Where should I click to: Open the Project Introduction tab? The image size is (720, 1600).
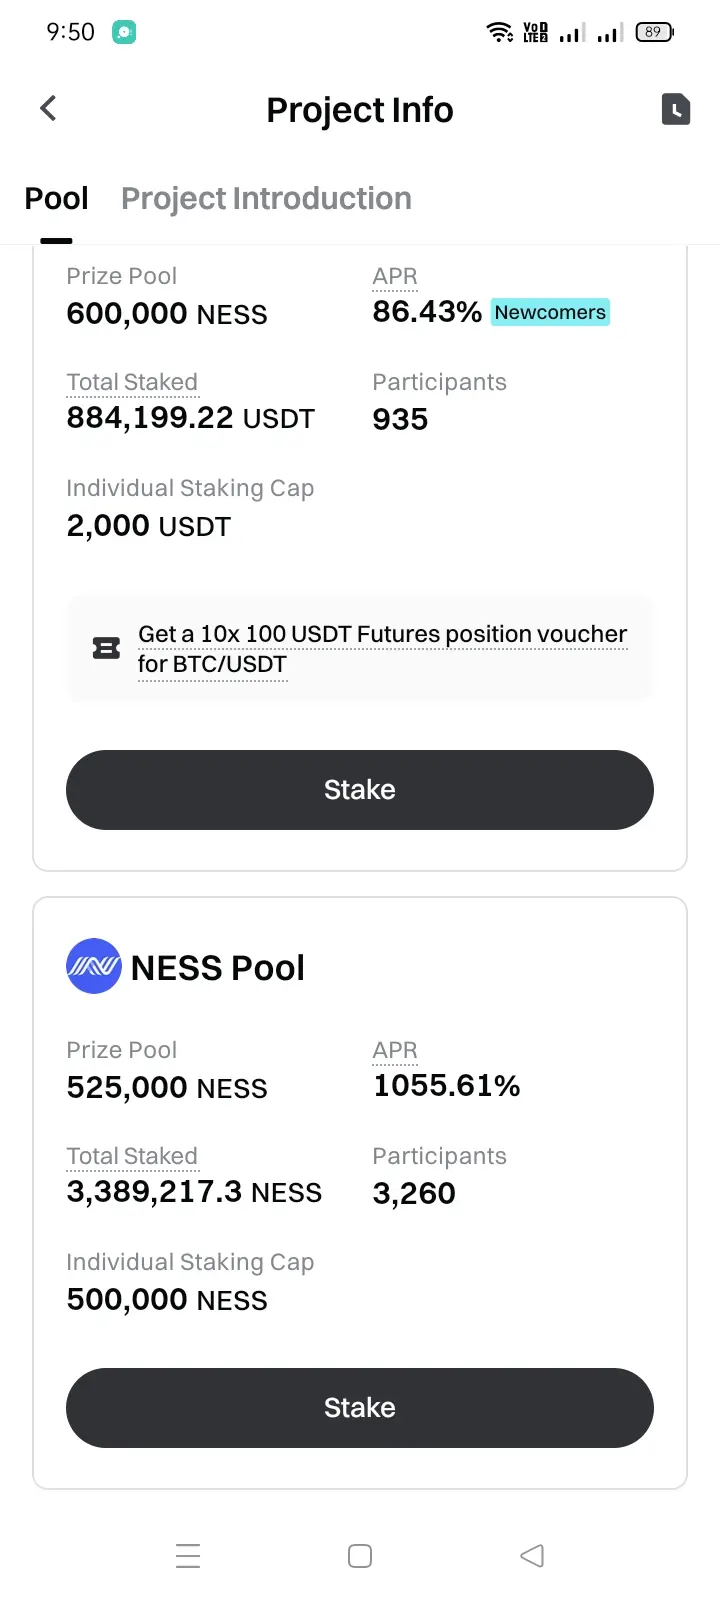point(266,199)
